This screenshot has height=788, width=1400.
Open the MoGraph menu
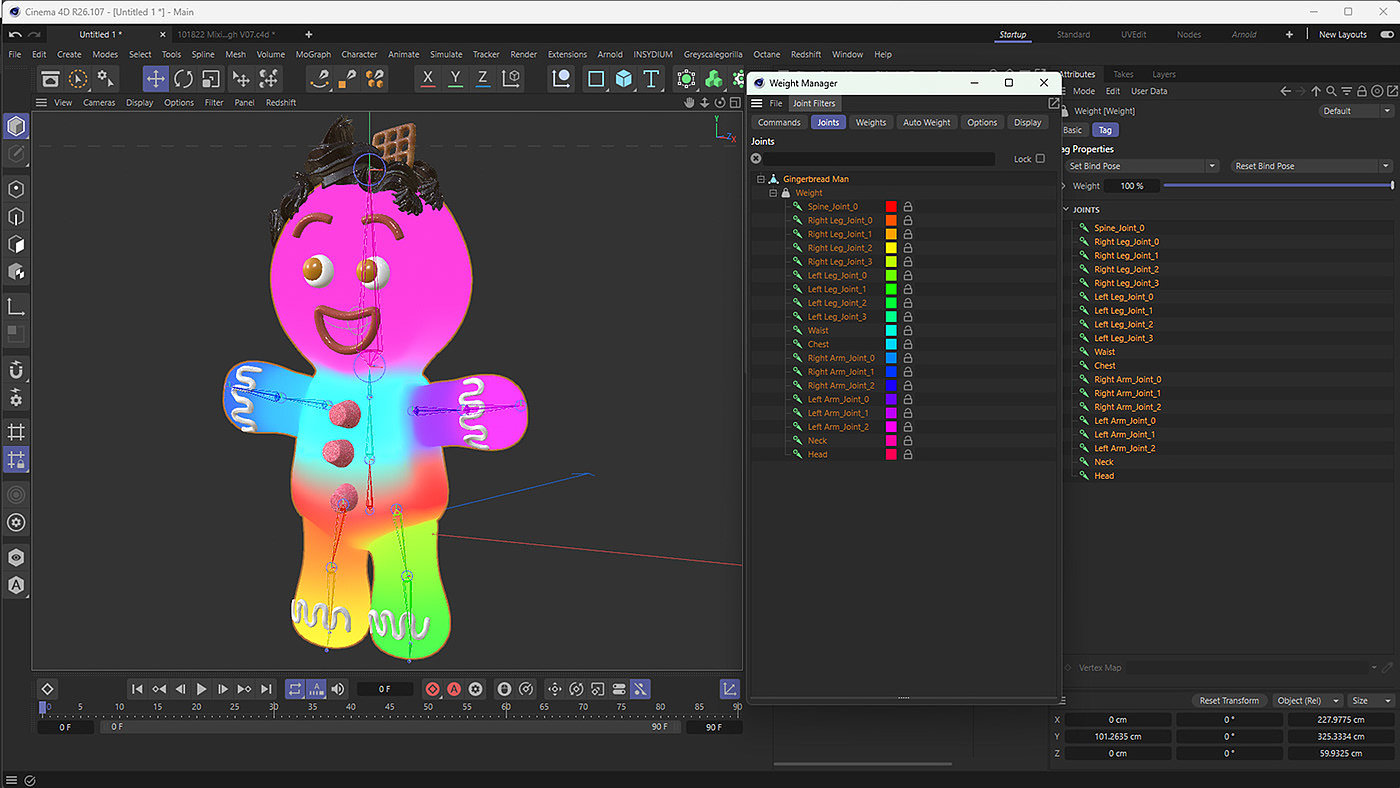tap(313, 54)
